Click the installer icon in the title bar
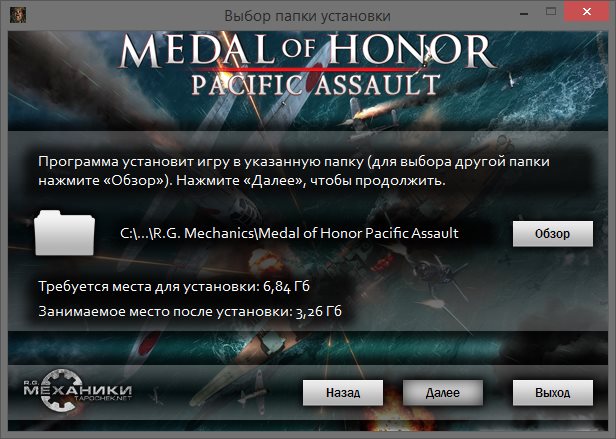This screenshot has height=439, width=616. [17, 15]
